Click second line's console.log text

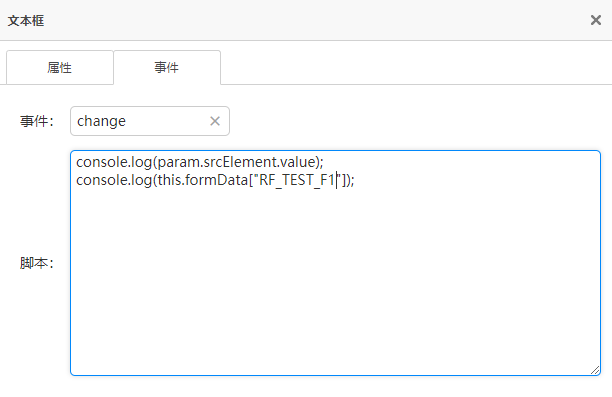click(x=114, y=180)
